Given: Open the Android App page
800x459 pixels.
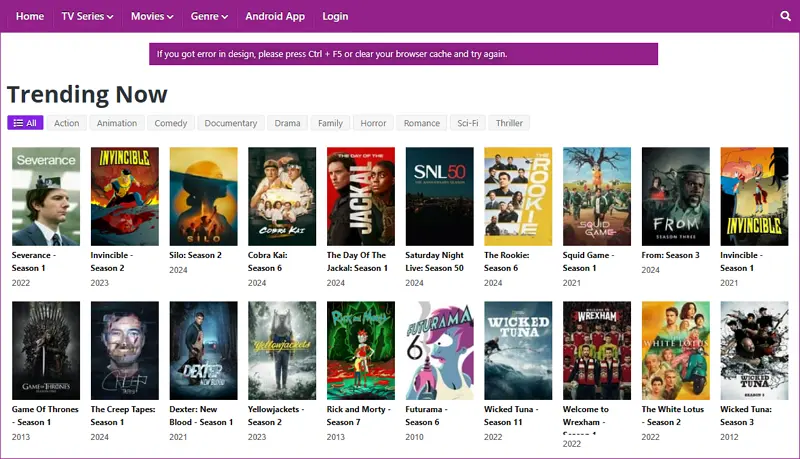Looking at the screenshot, I should pos(275,16).
